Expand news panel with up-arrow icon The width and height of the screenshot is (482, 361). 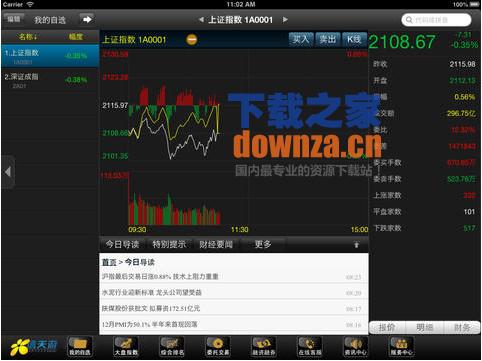pos(356,245)
